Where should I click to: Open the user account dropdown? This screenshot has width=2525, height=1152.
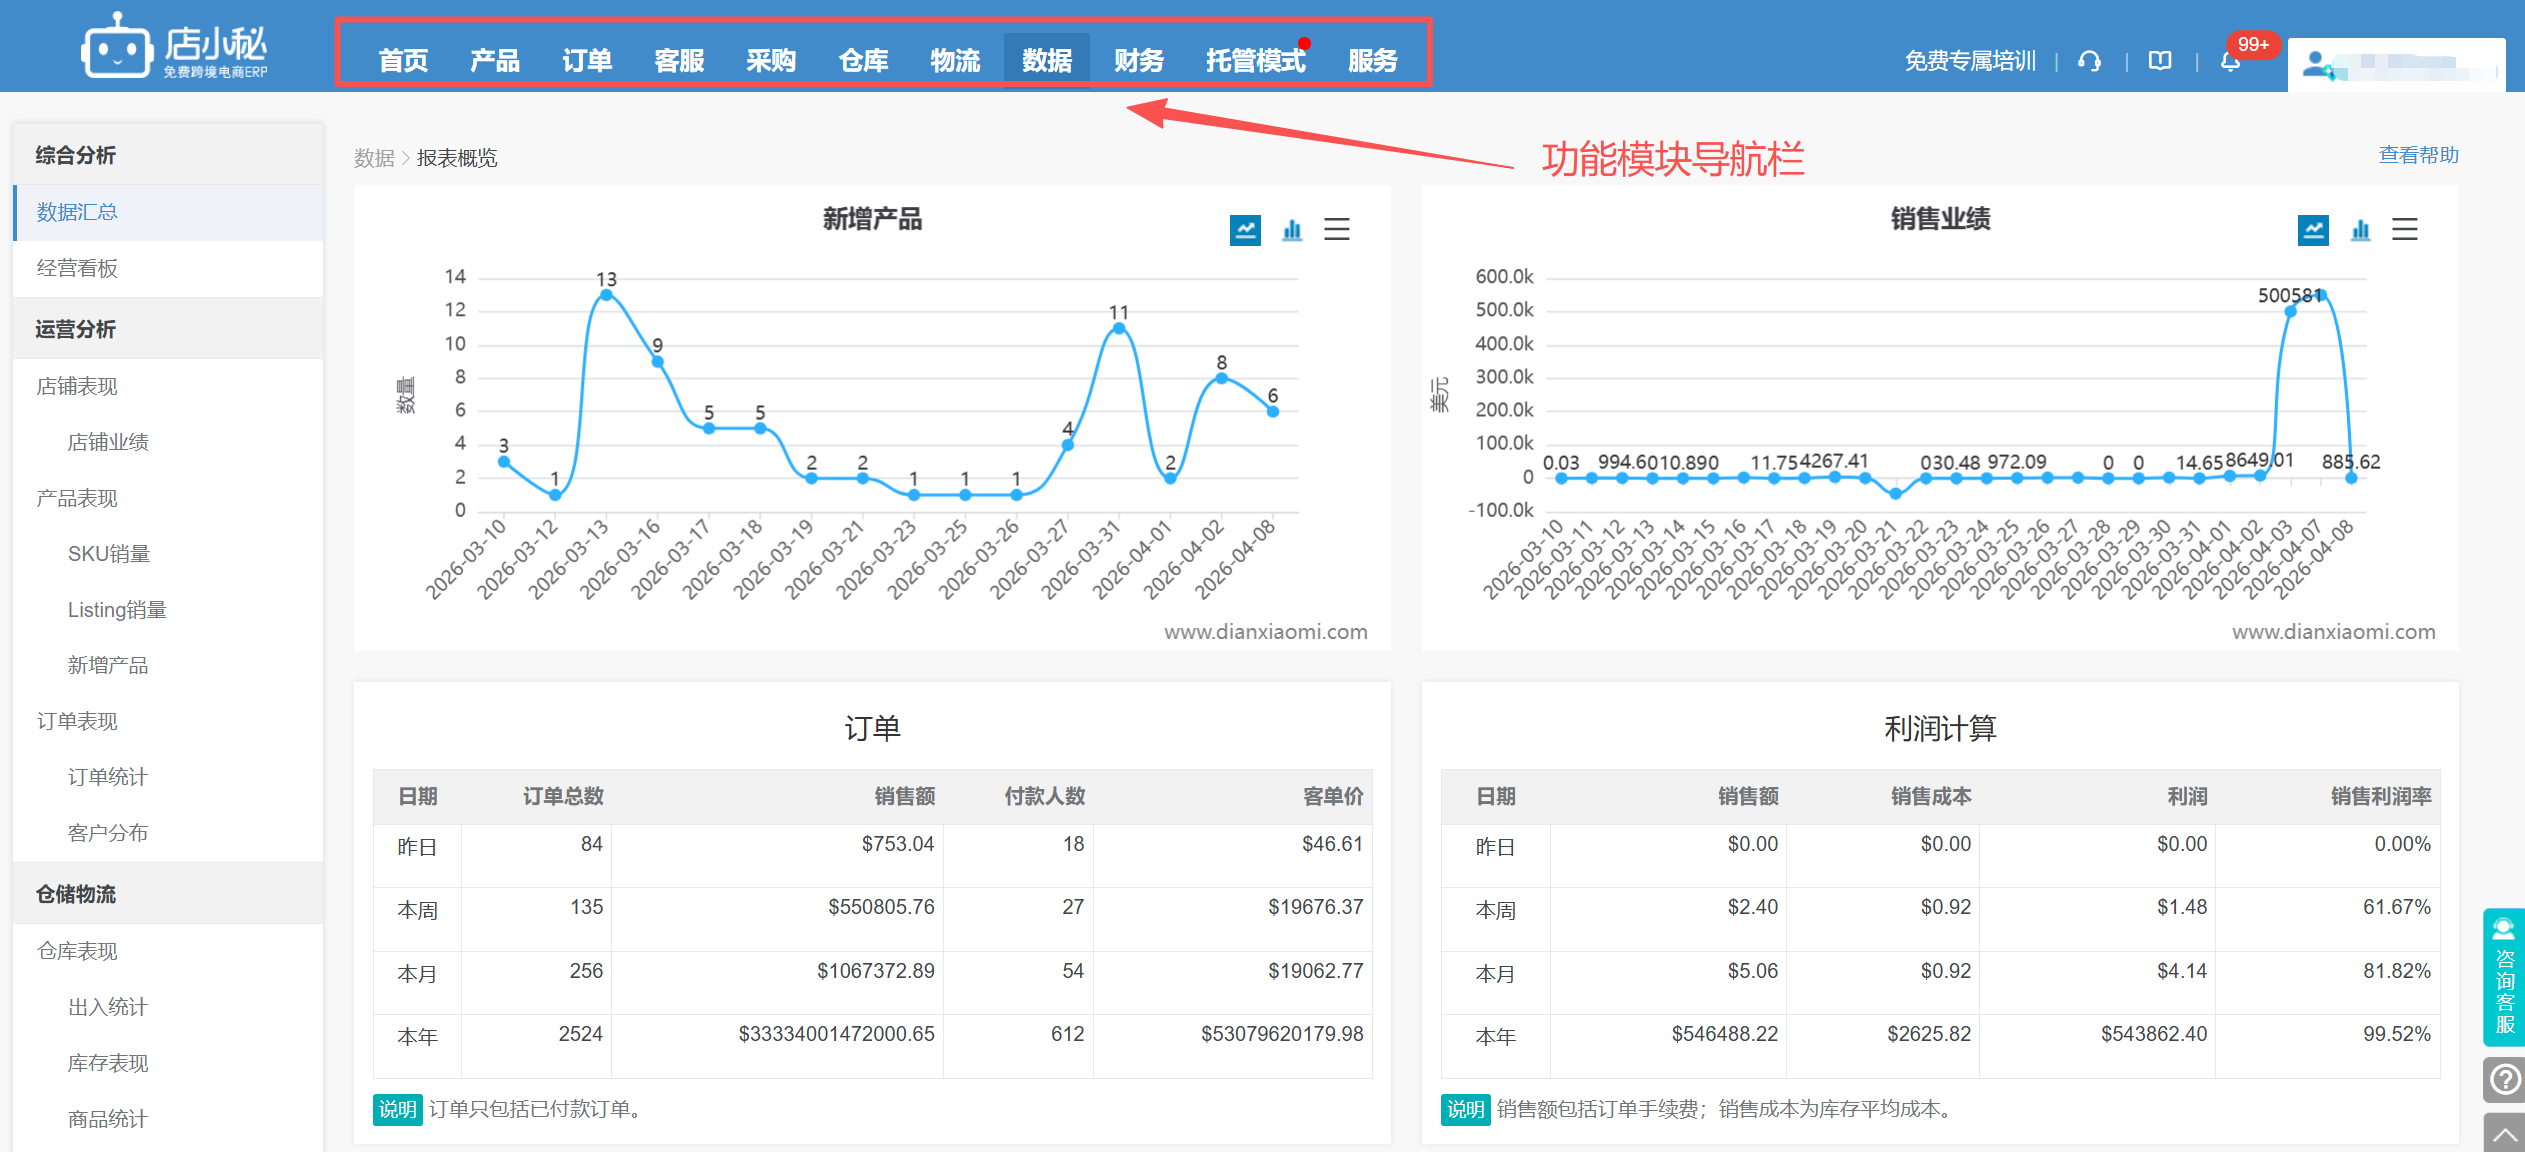pyautogui.click(x=2396, y=66)
